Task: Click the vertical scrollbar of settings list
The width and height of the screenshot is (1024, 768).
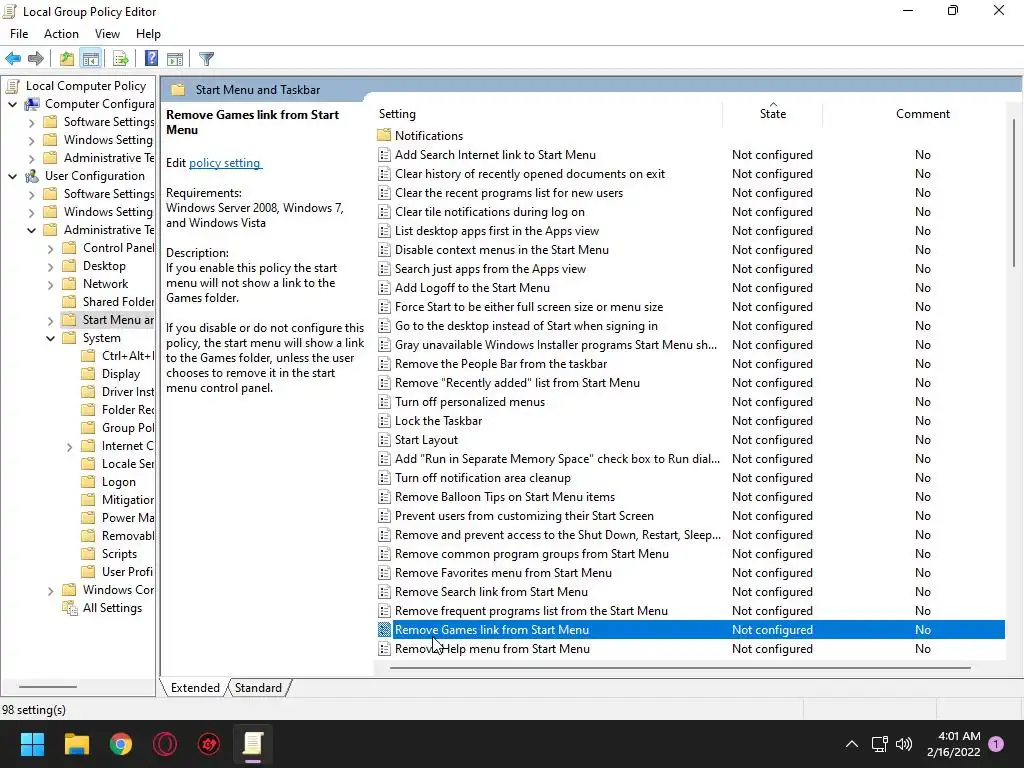Action: point(1014,193)
